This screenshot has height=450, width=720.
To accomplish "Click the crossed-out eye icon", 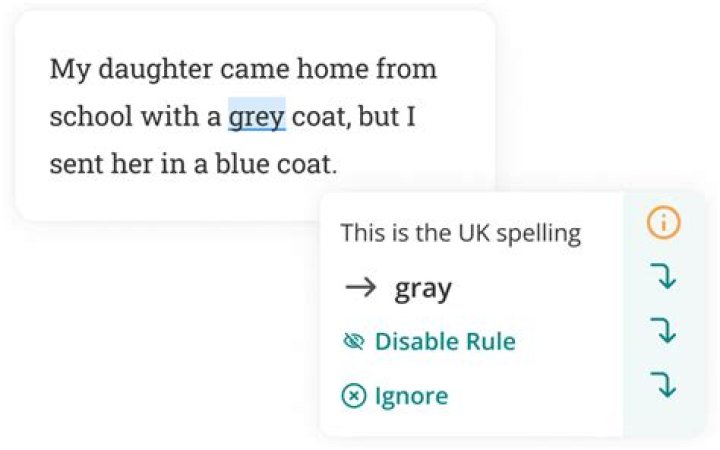I will pyautogui.click(x=353, y=342).
